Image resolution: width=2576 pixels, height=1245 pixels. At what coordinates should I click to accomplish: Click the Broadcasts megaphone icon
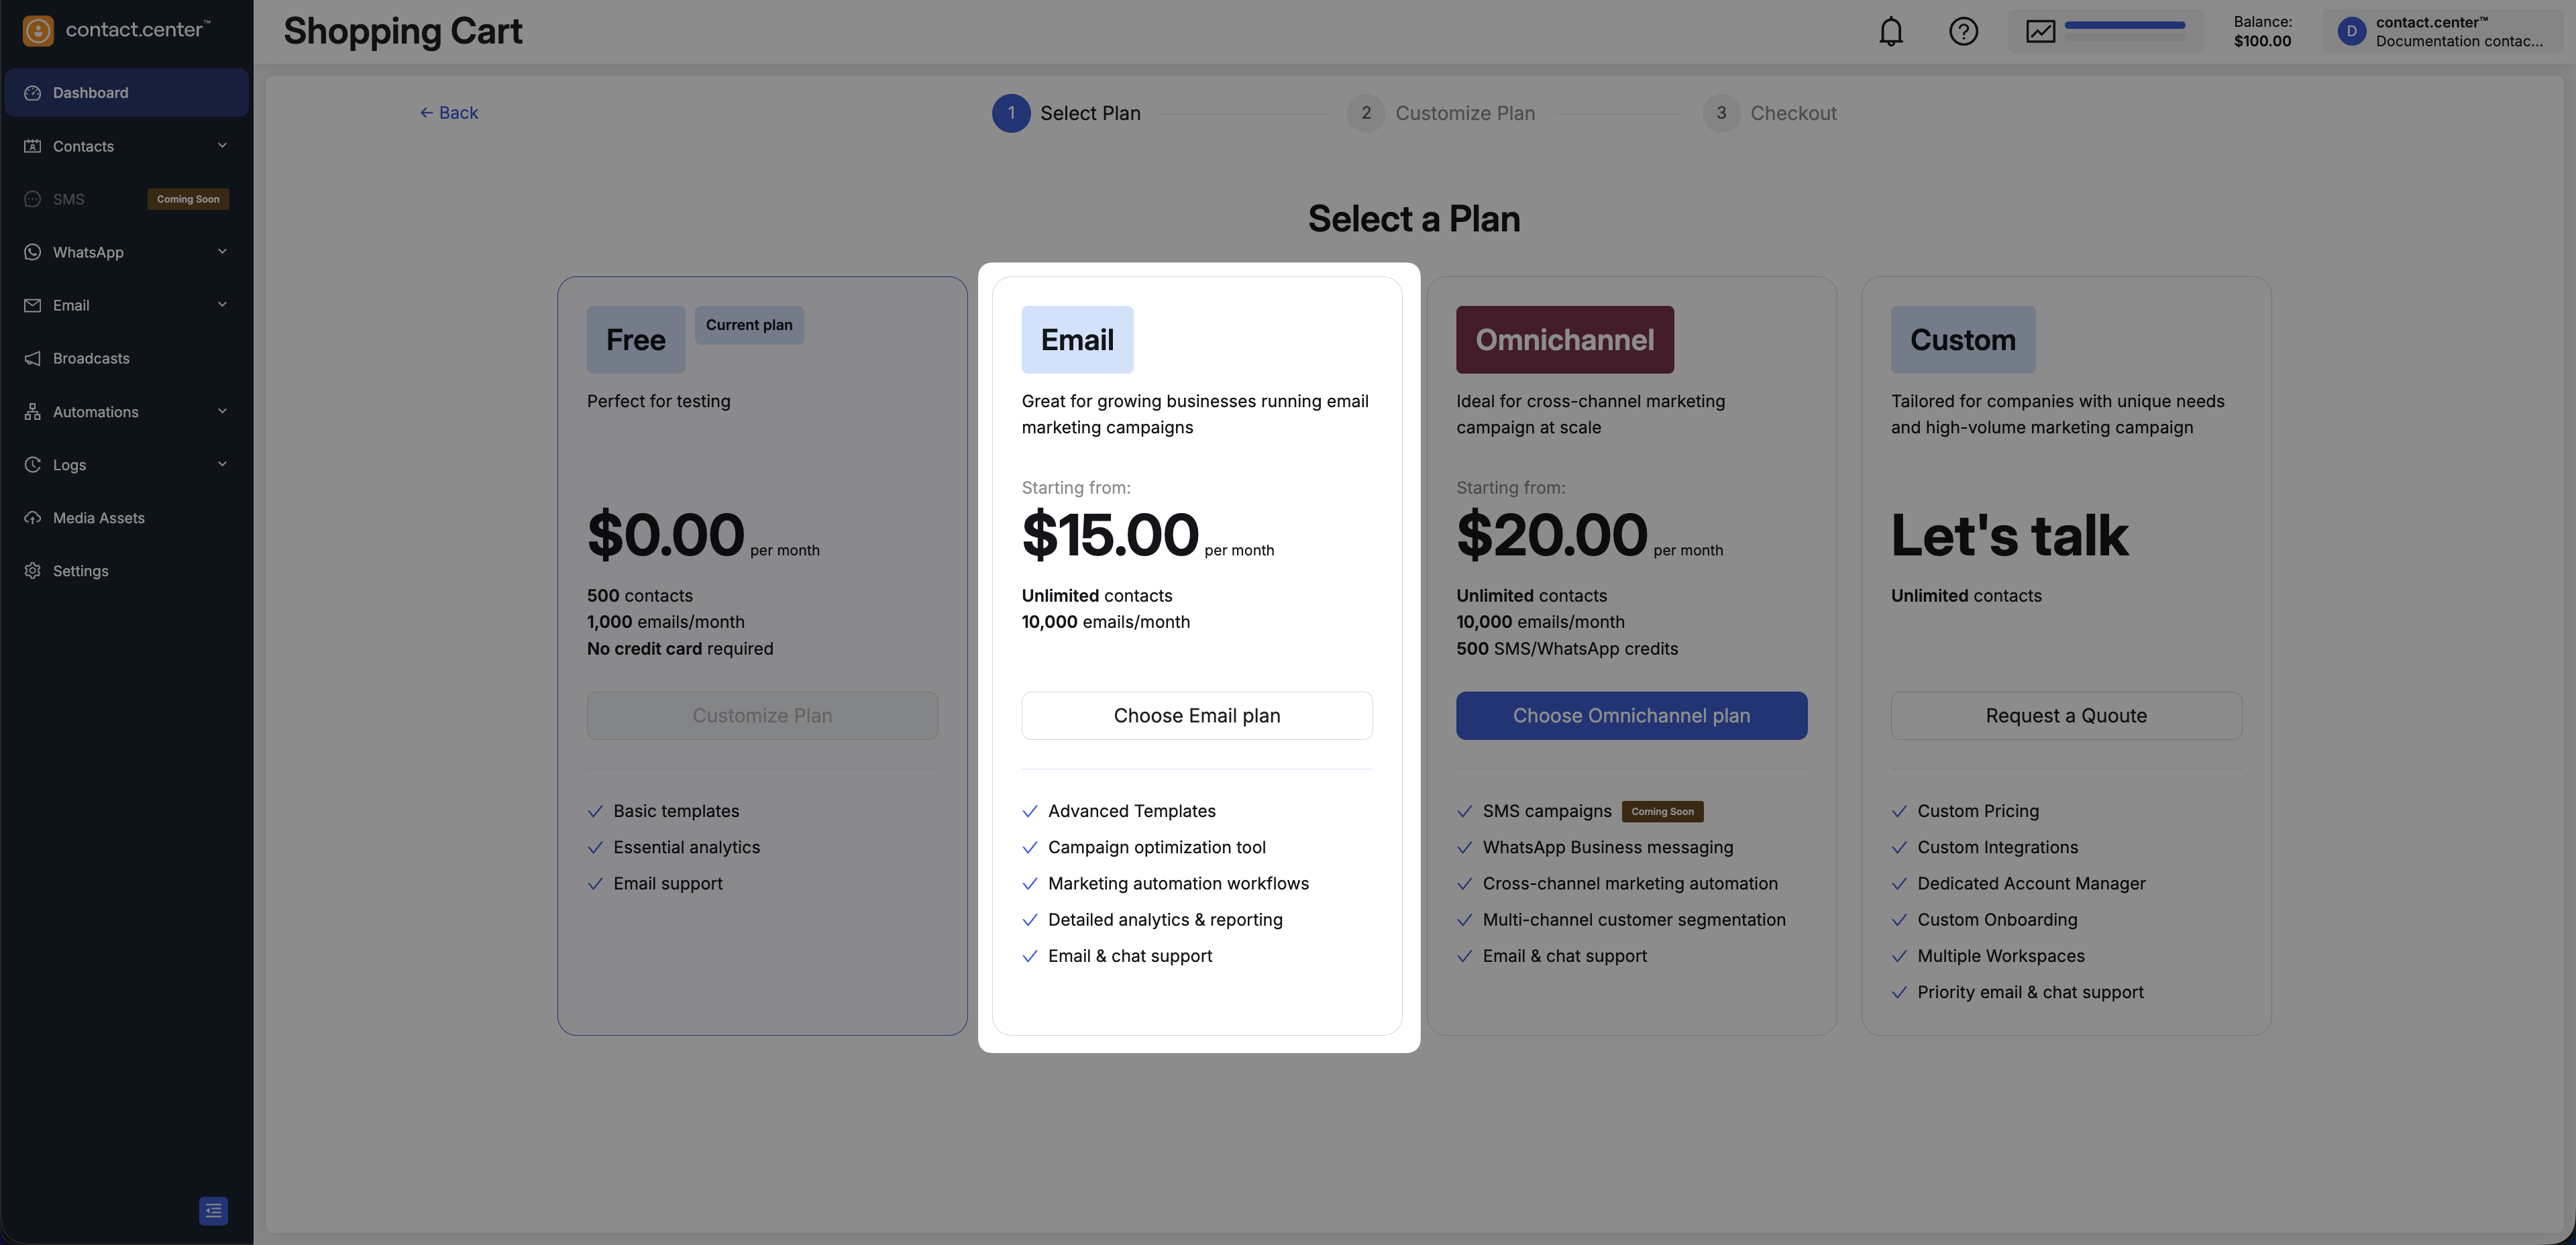(33, 358)
